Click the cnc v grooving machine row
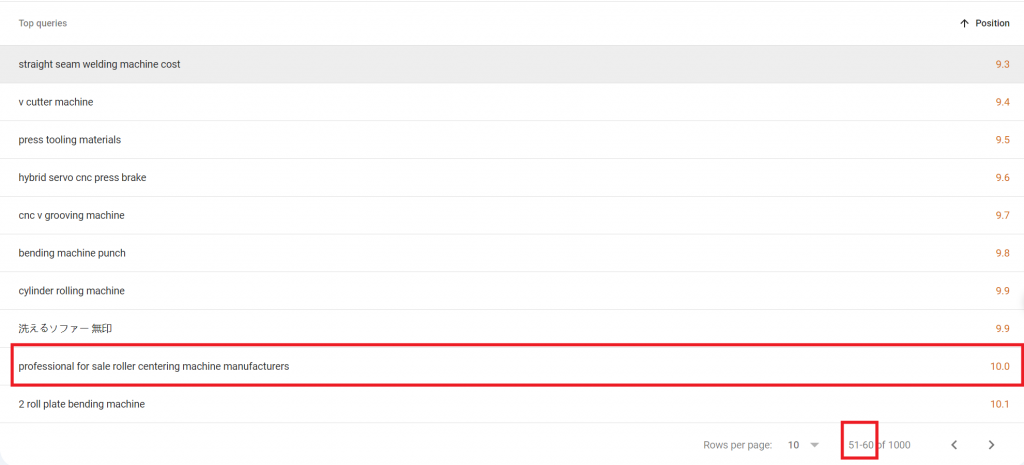1024x465 pixels. coord(512,216)
